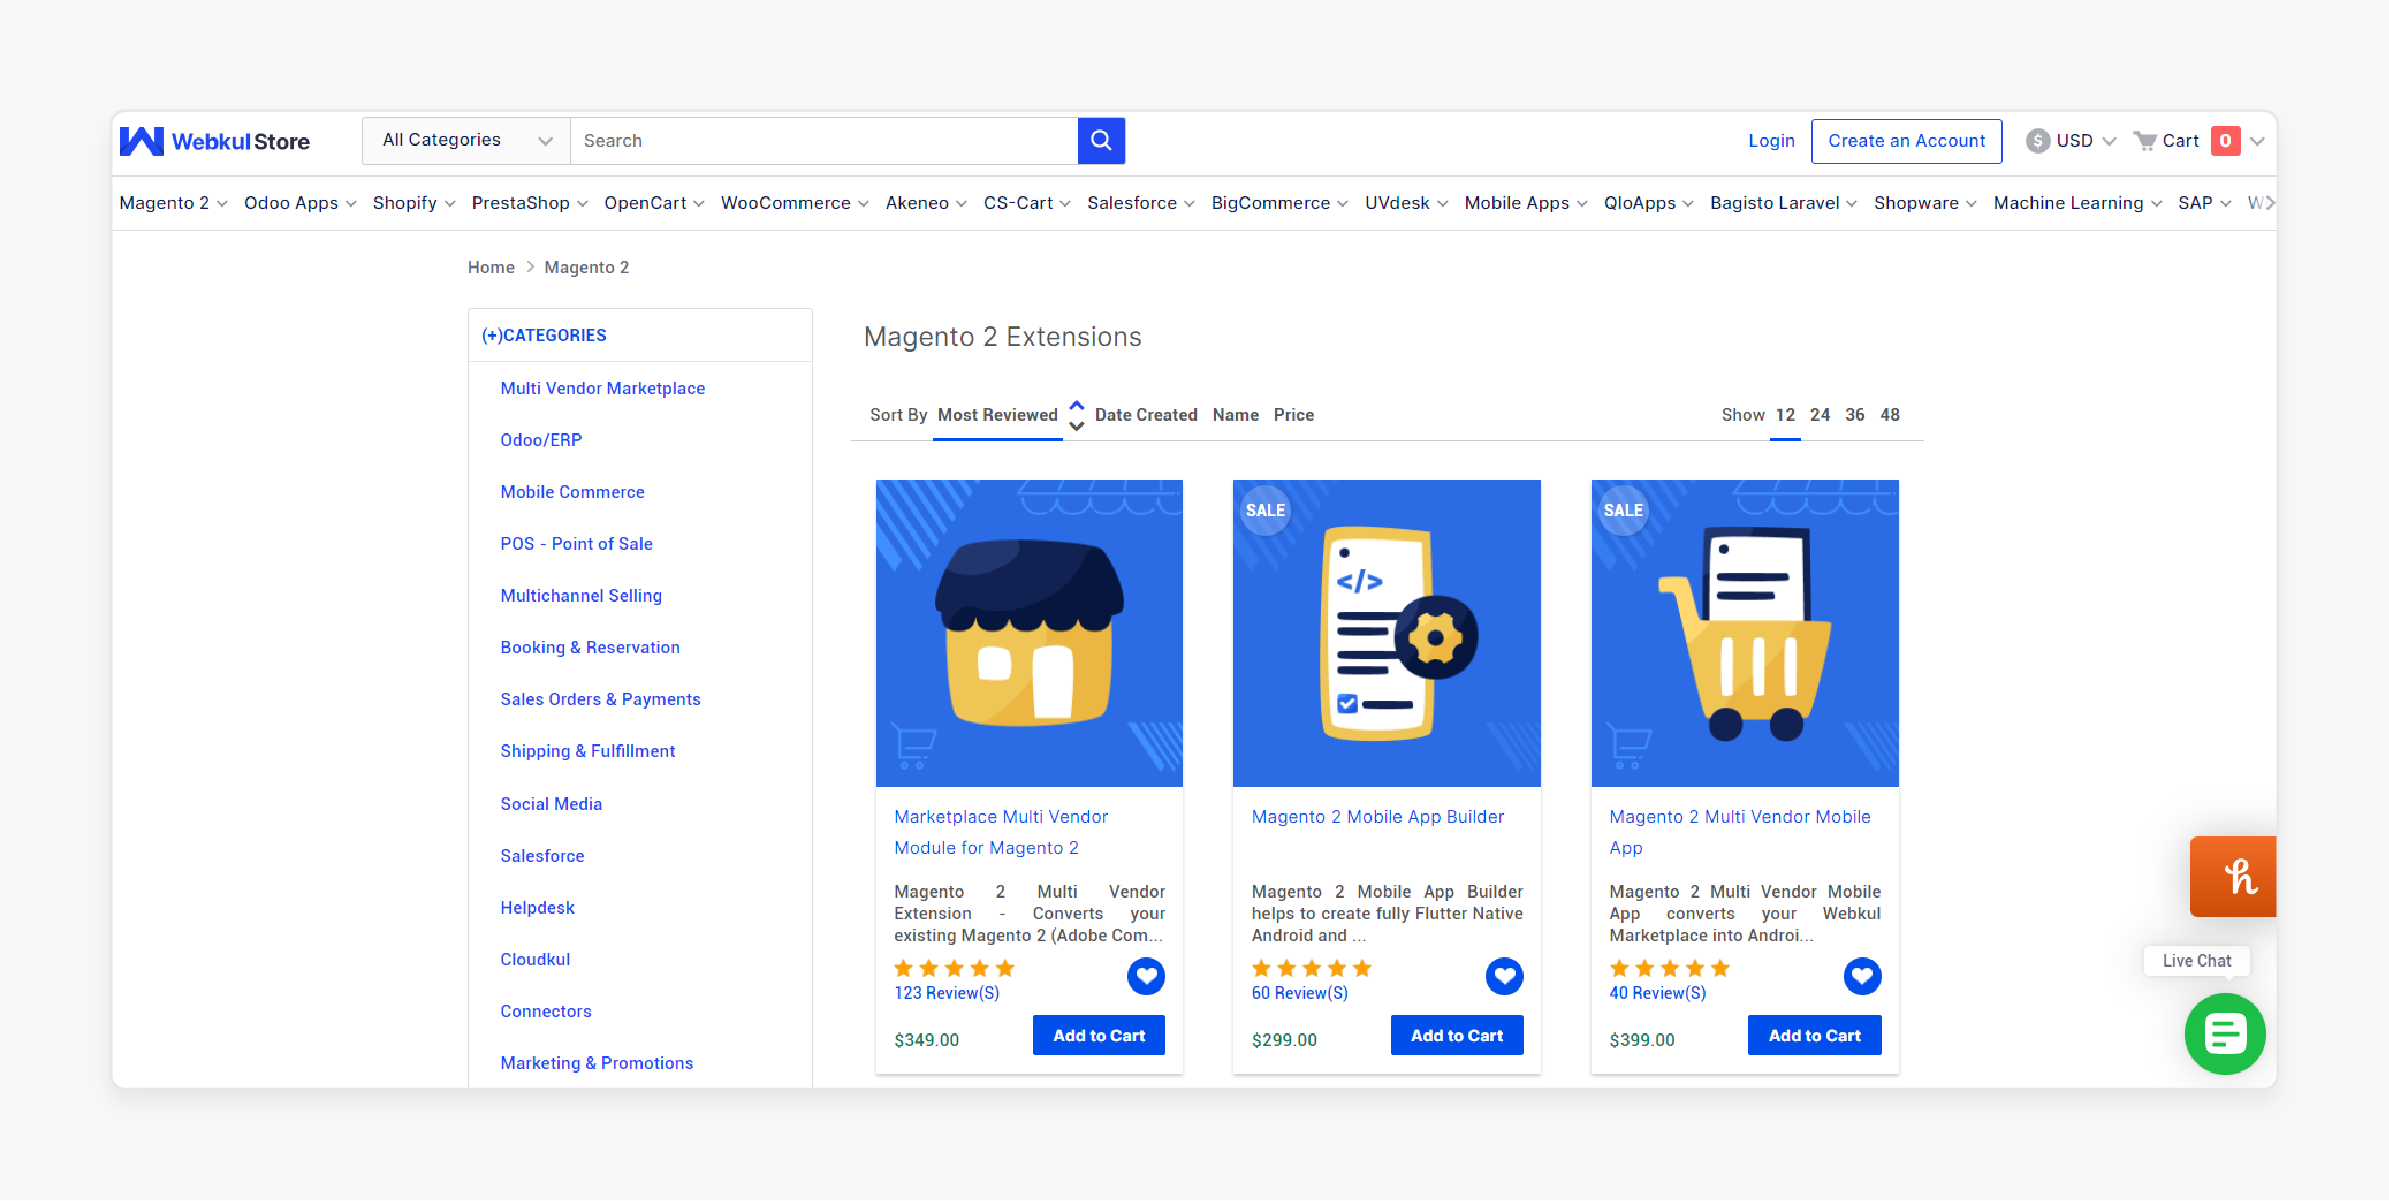Add Marketplace Multi Vendor Module to cart
2389x1201 pixels.
pyautogui.click(x=1098, y=1035)
